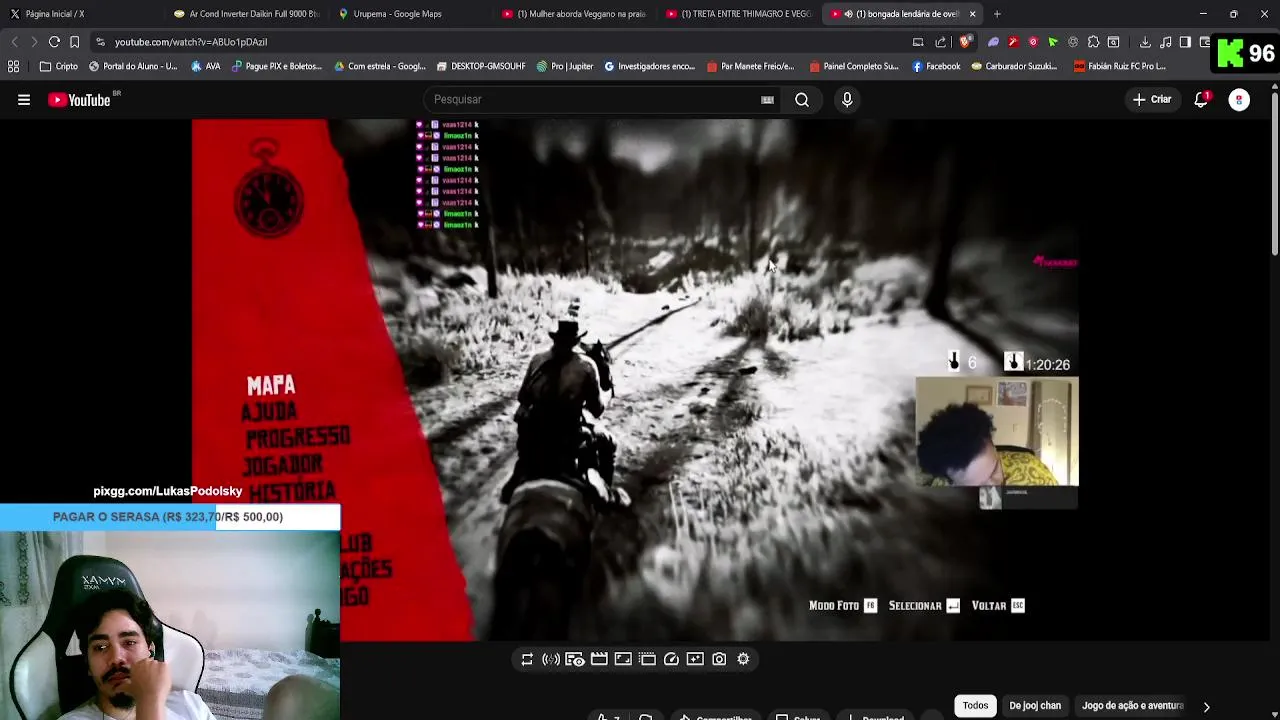Open the tab grid apps icon in bookmarks bar
Viewport: 1280px width, 720px height.
click(14, 66)
